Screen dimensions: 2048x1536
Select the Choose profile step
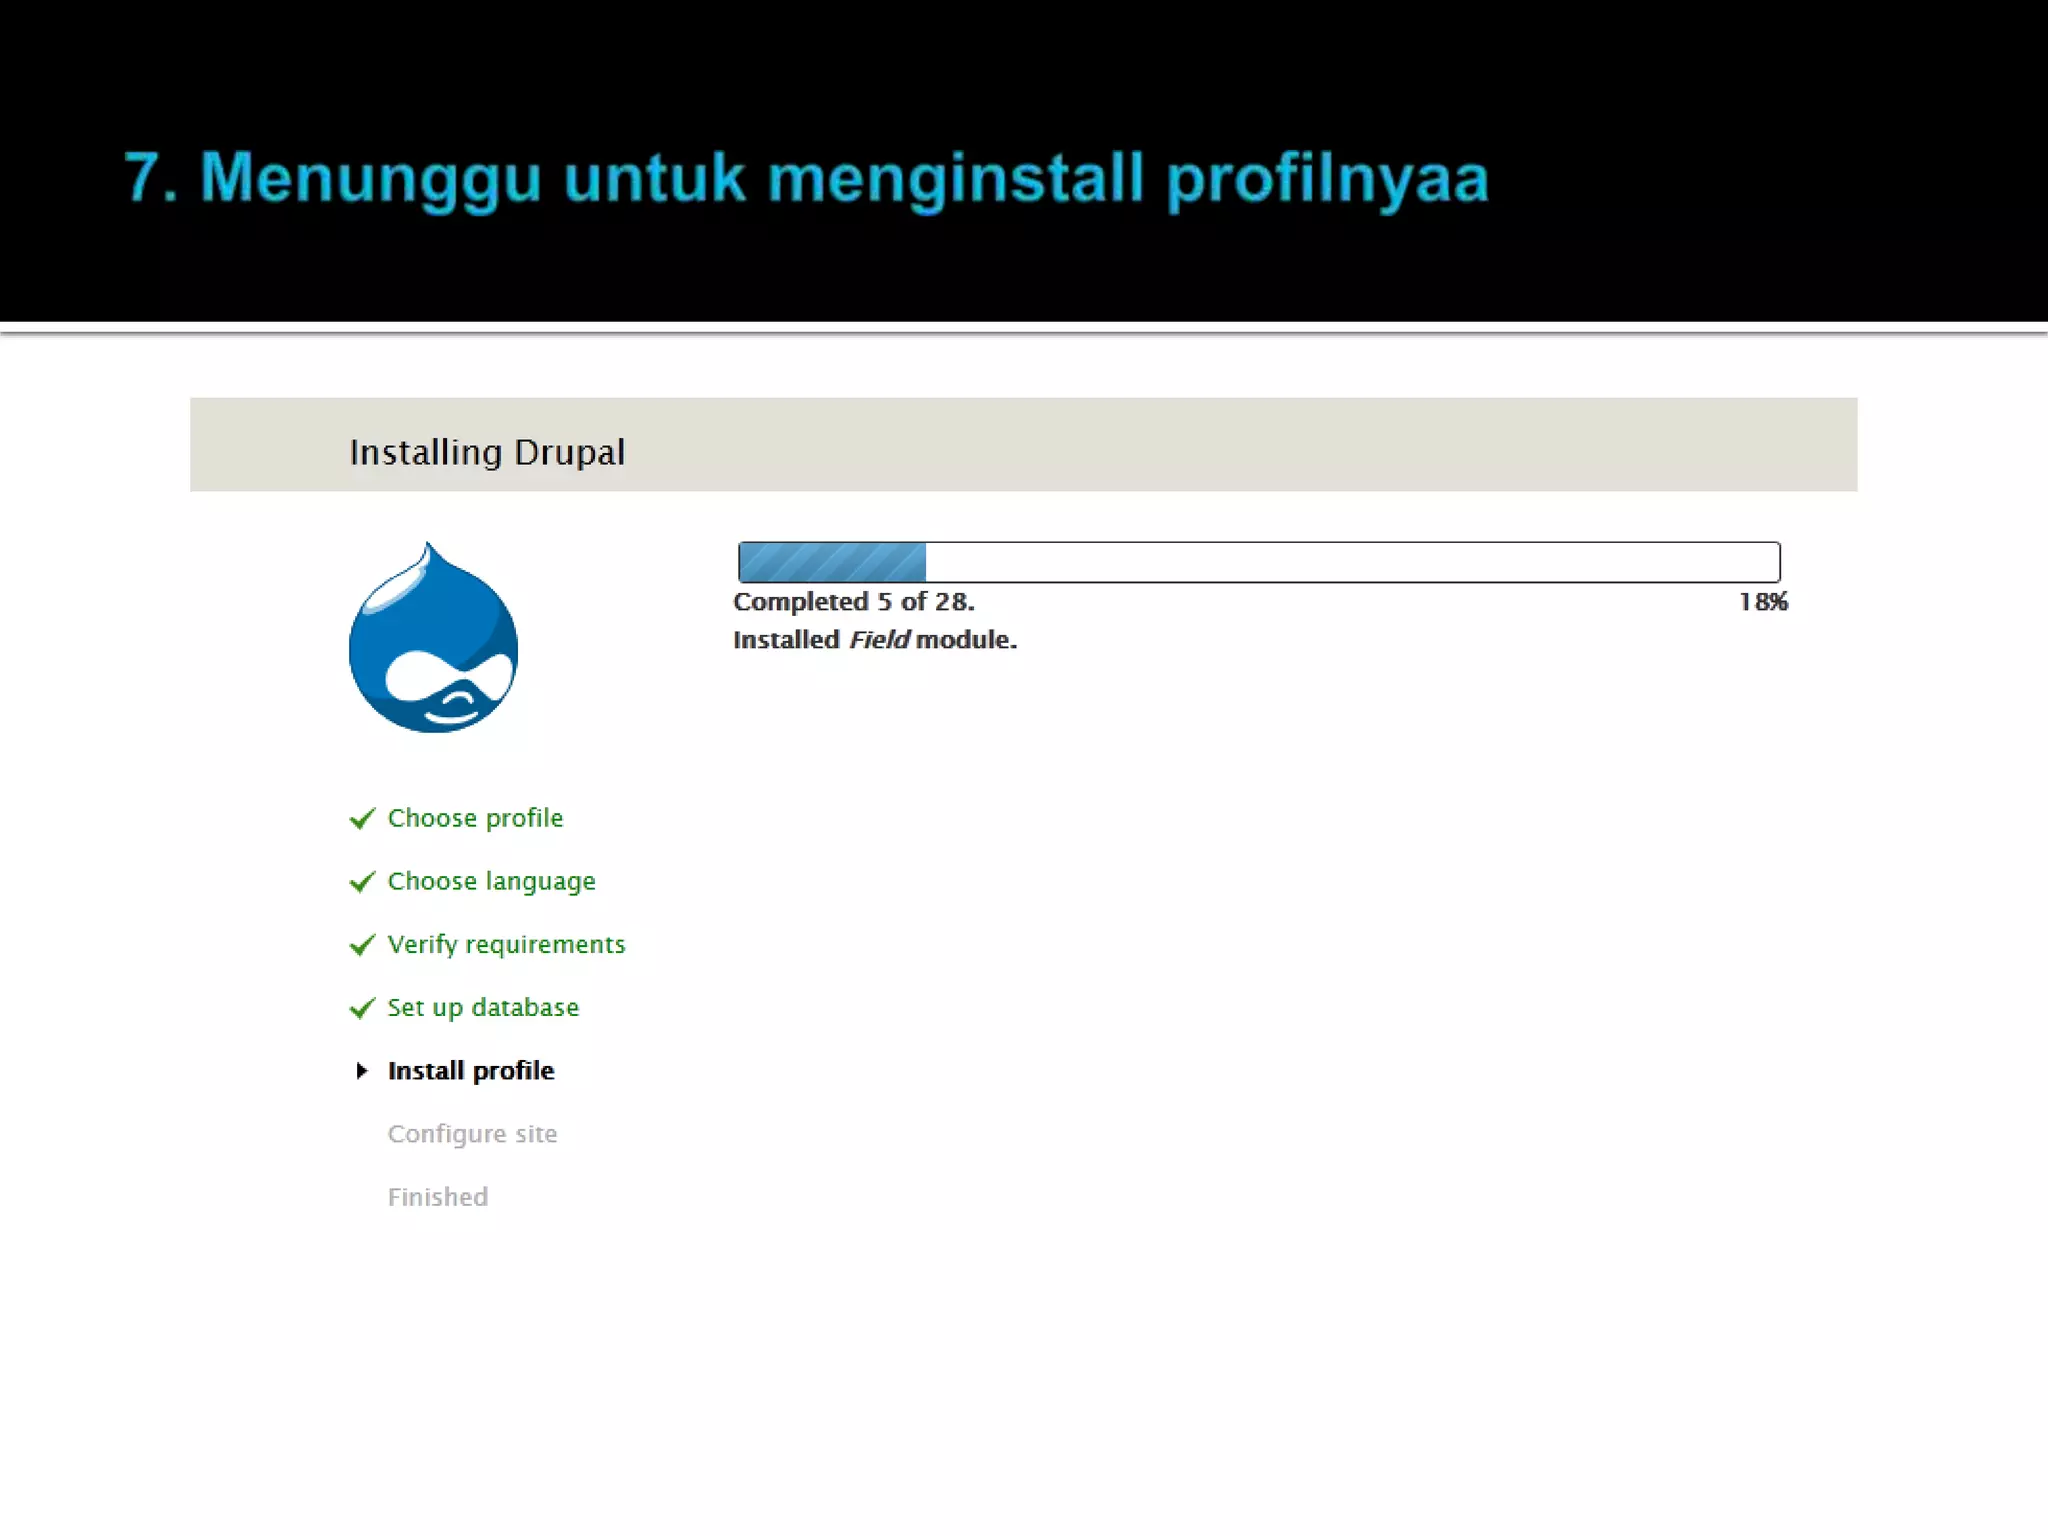(x=475, y=818)
